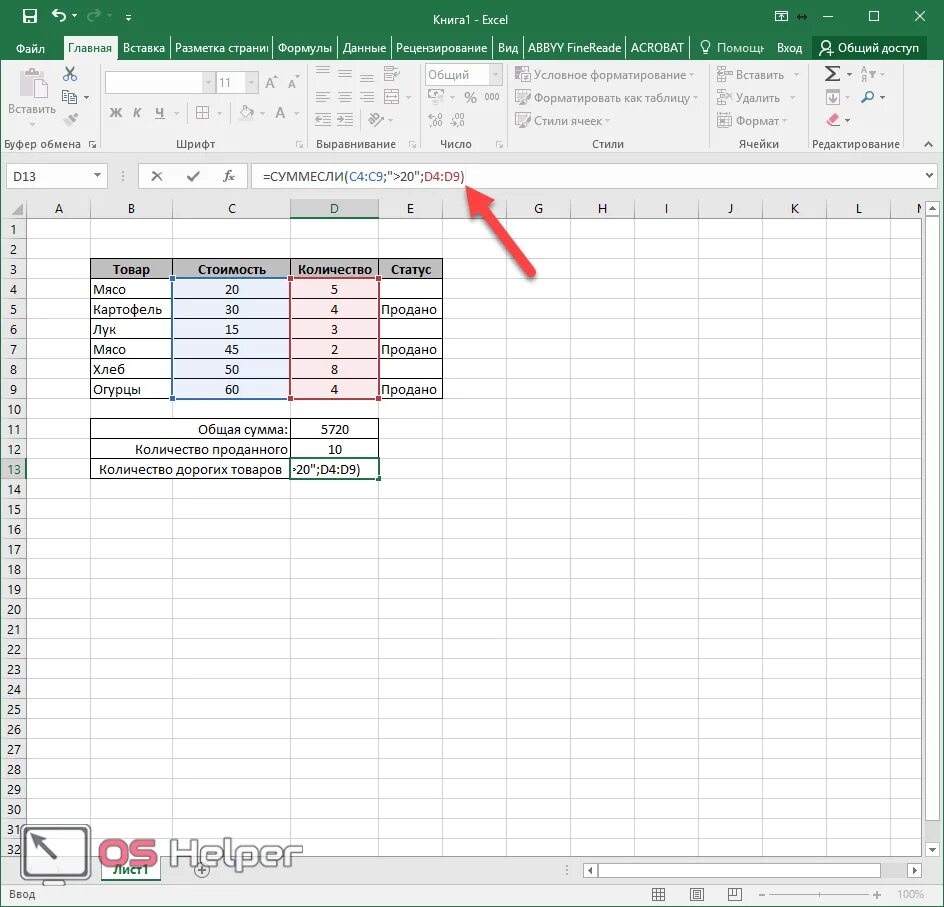Click the Decrease Font Size icon

click(x=293, y=82)
